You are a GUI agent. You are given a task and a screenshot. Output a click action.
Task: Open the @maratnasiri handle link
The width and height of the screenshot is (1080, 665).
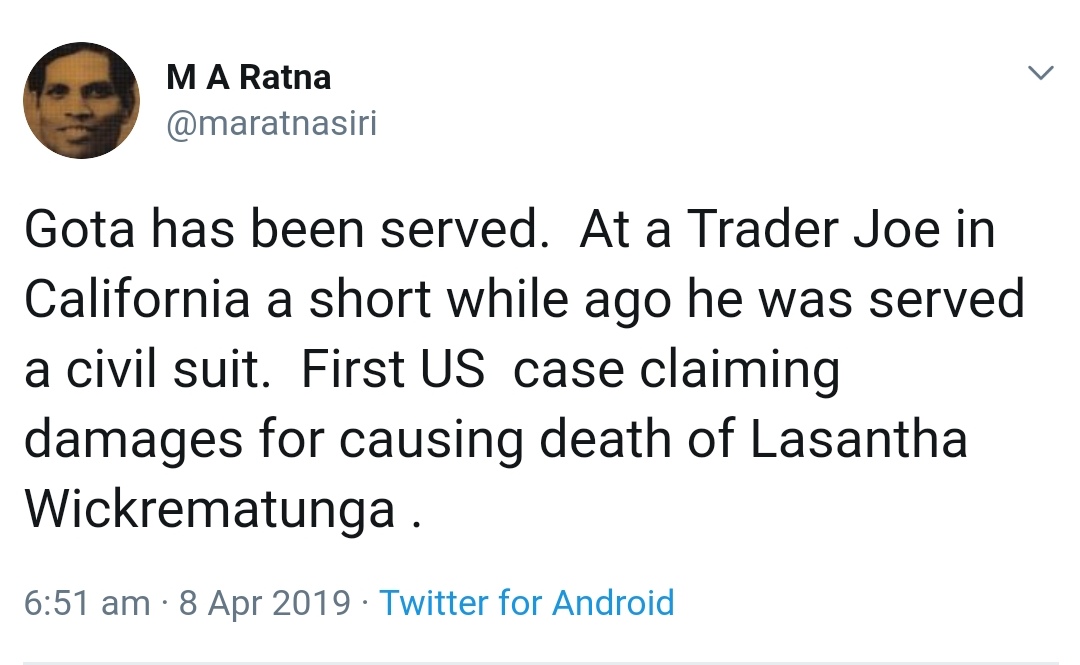pos(268,125)
